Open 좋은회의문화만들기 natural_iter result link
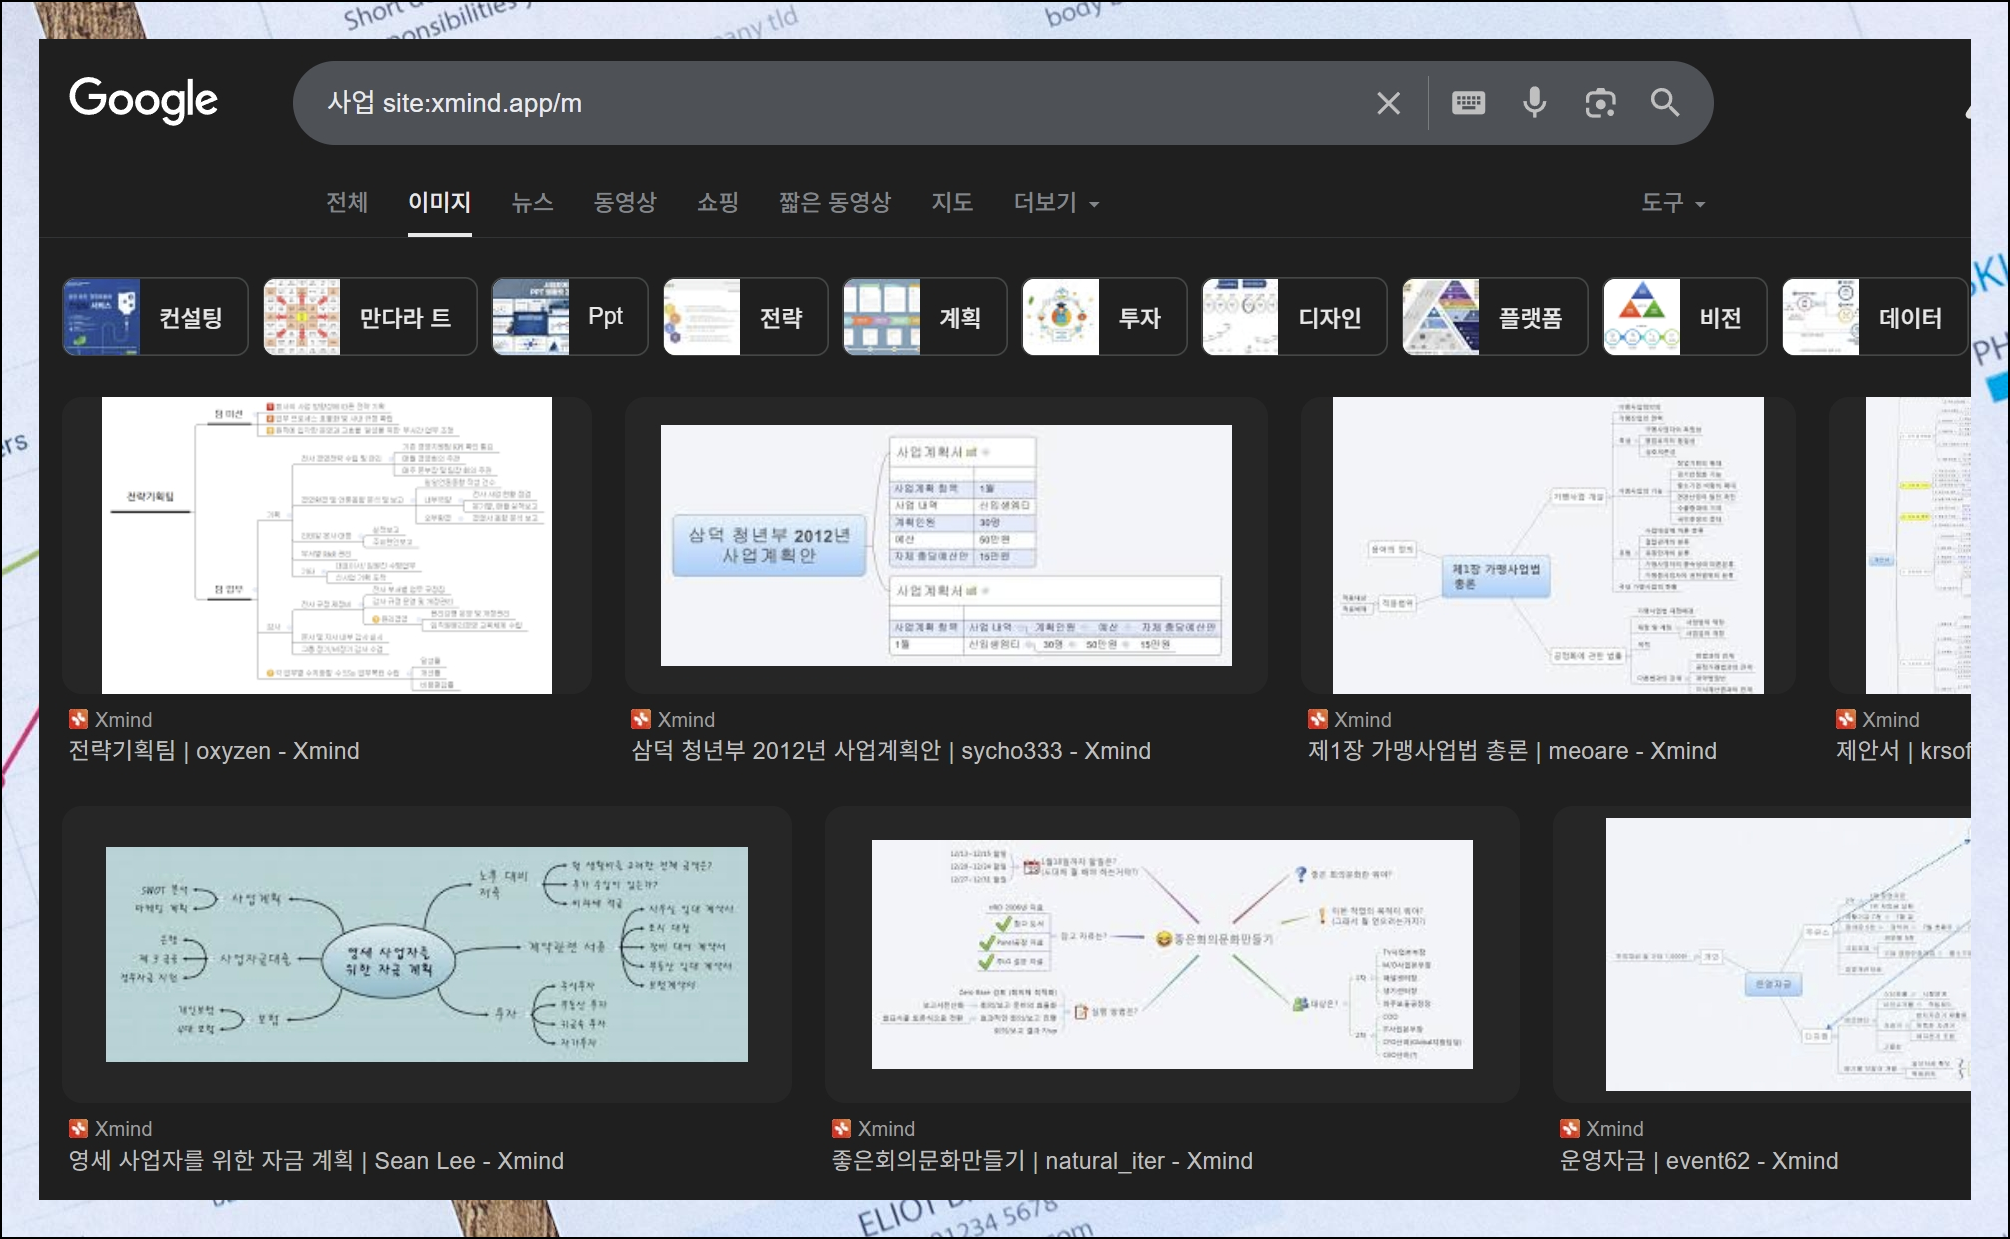The height and width of the screenshot is (1239, 2010). [1042, 1161]
